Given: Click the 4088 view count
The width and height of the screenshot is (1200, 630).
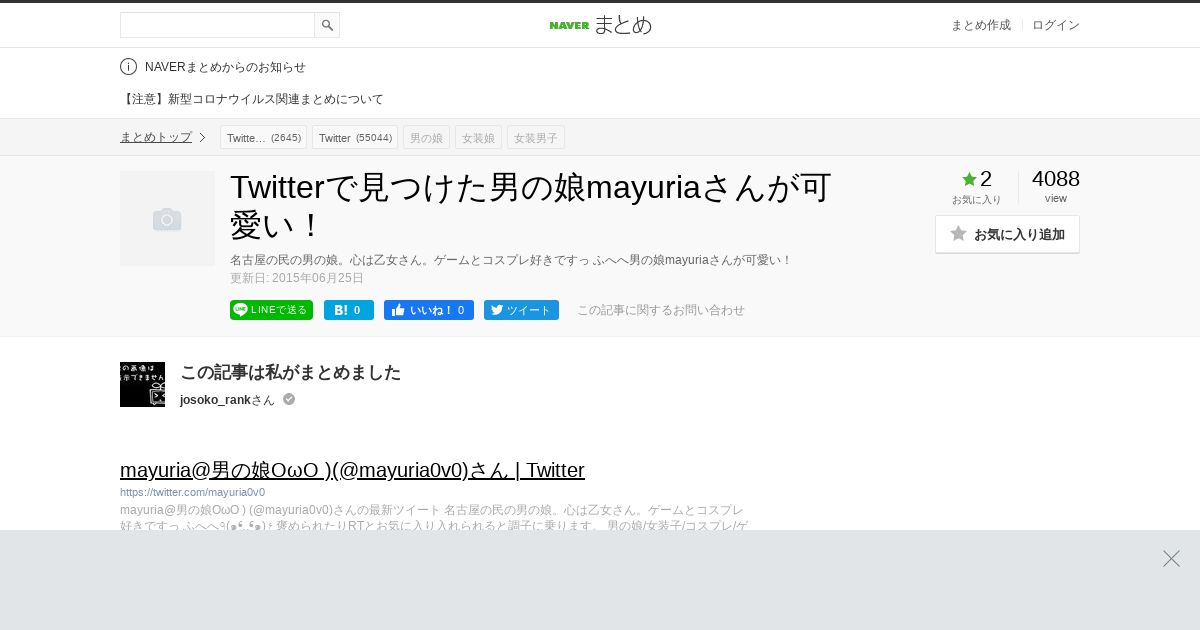Looking at the screenshot, I should [1056, 179].
